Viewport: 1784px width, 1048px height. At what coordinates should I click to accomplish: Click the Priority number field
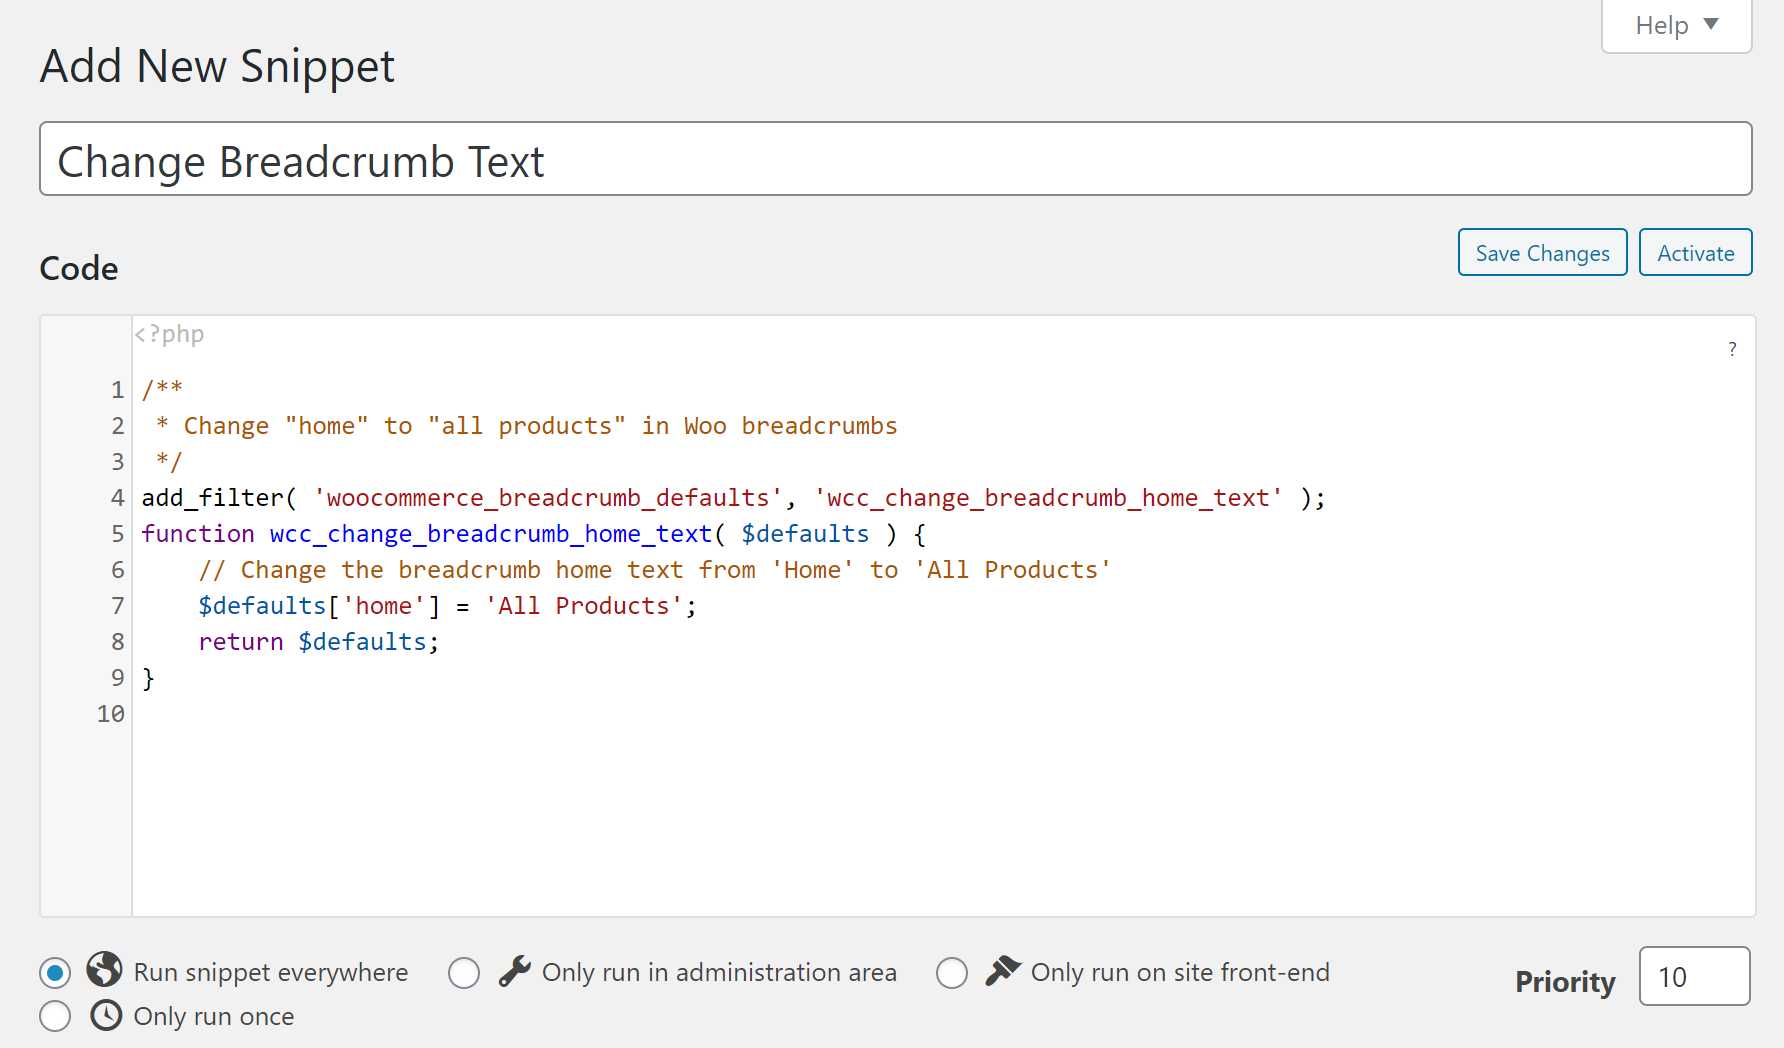pyautogui.click(x=1694, y=976)
